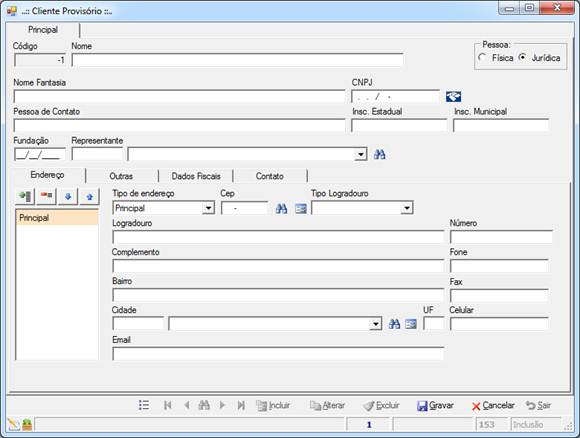Click the Cep input field

pos(245,208)
